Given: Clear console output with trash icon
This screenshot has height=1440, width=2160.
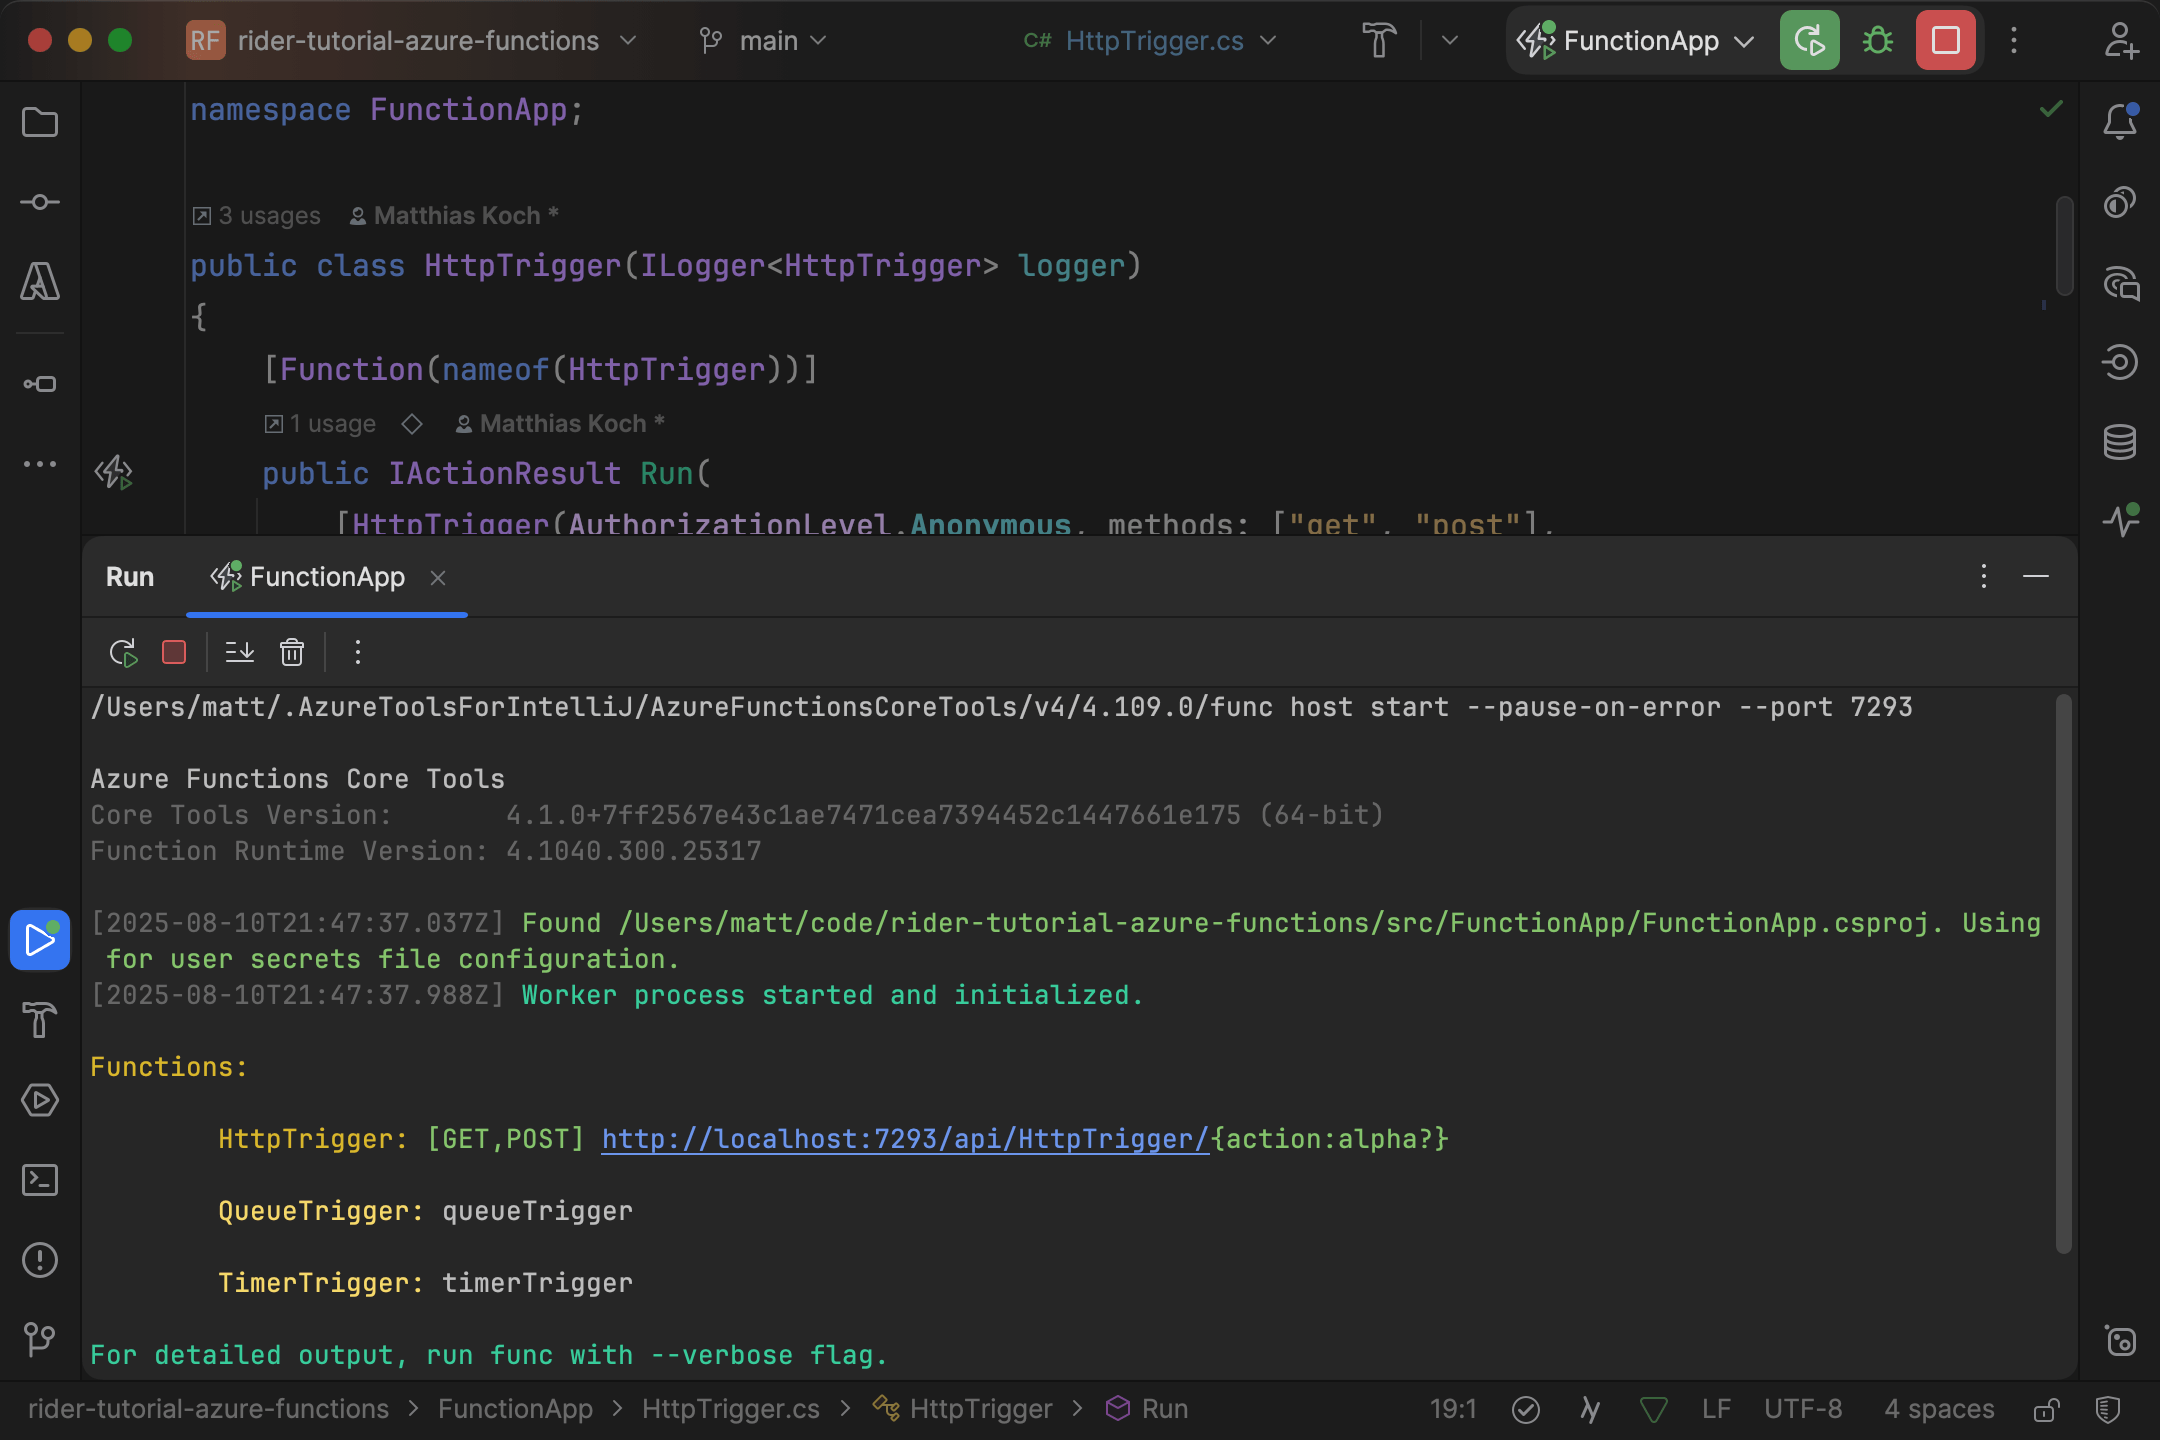Looking at the screenshot, I should point(292,653).
